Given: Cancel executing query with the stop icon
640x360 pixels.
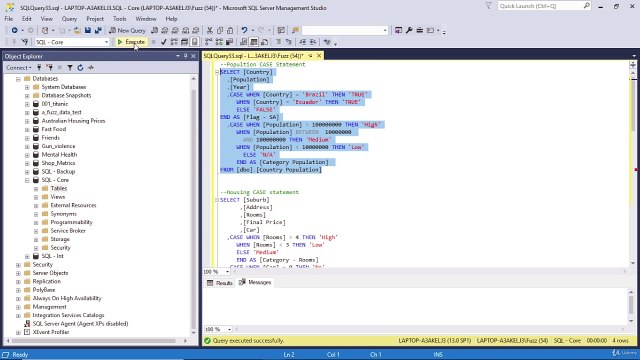Looking at the screenshot, I should tap(153, 42).
